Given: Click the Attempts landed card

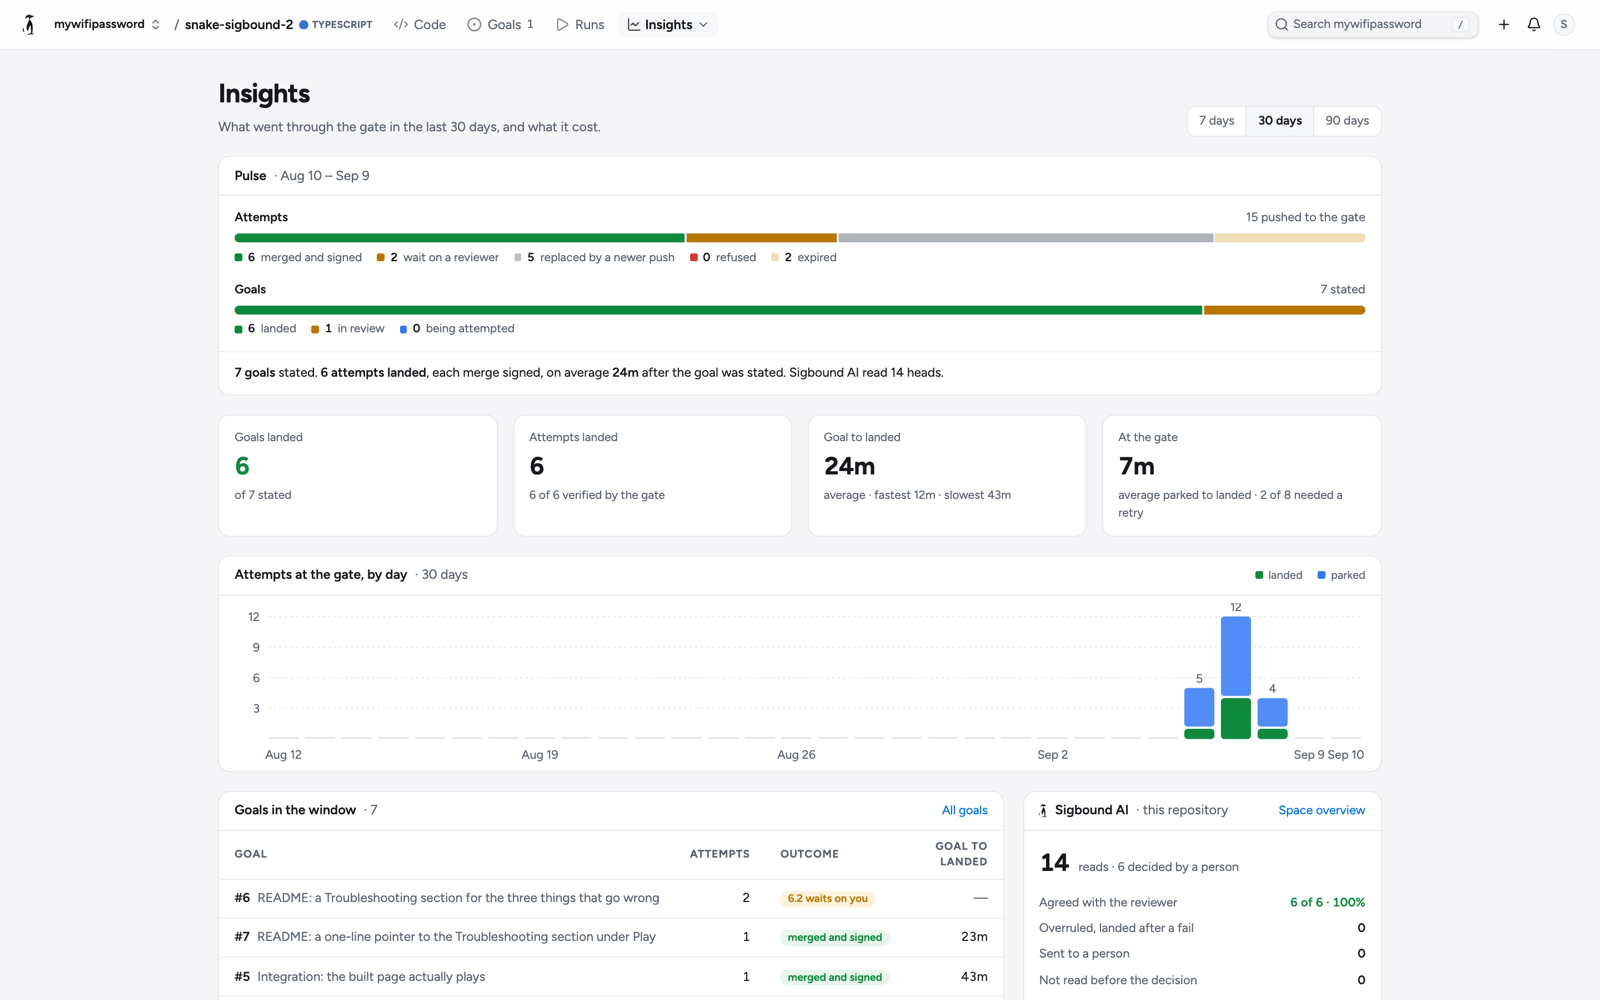Looking at the screenshot, I should 652,476.
